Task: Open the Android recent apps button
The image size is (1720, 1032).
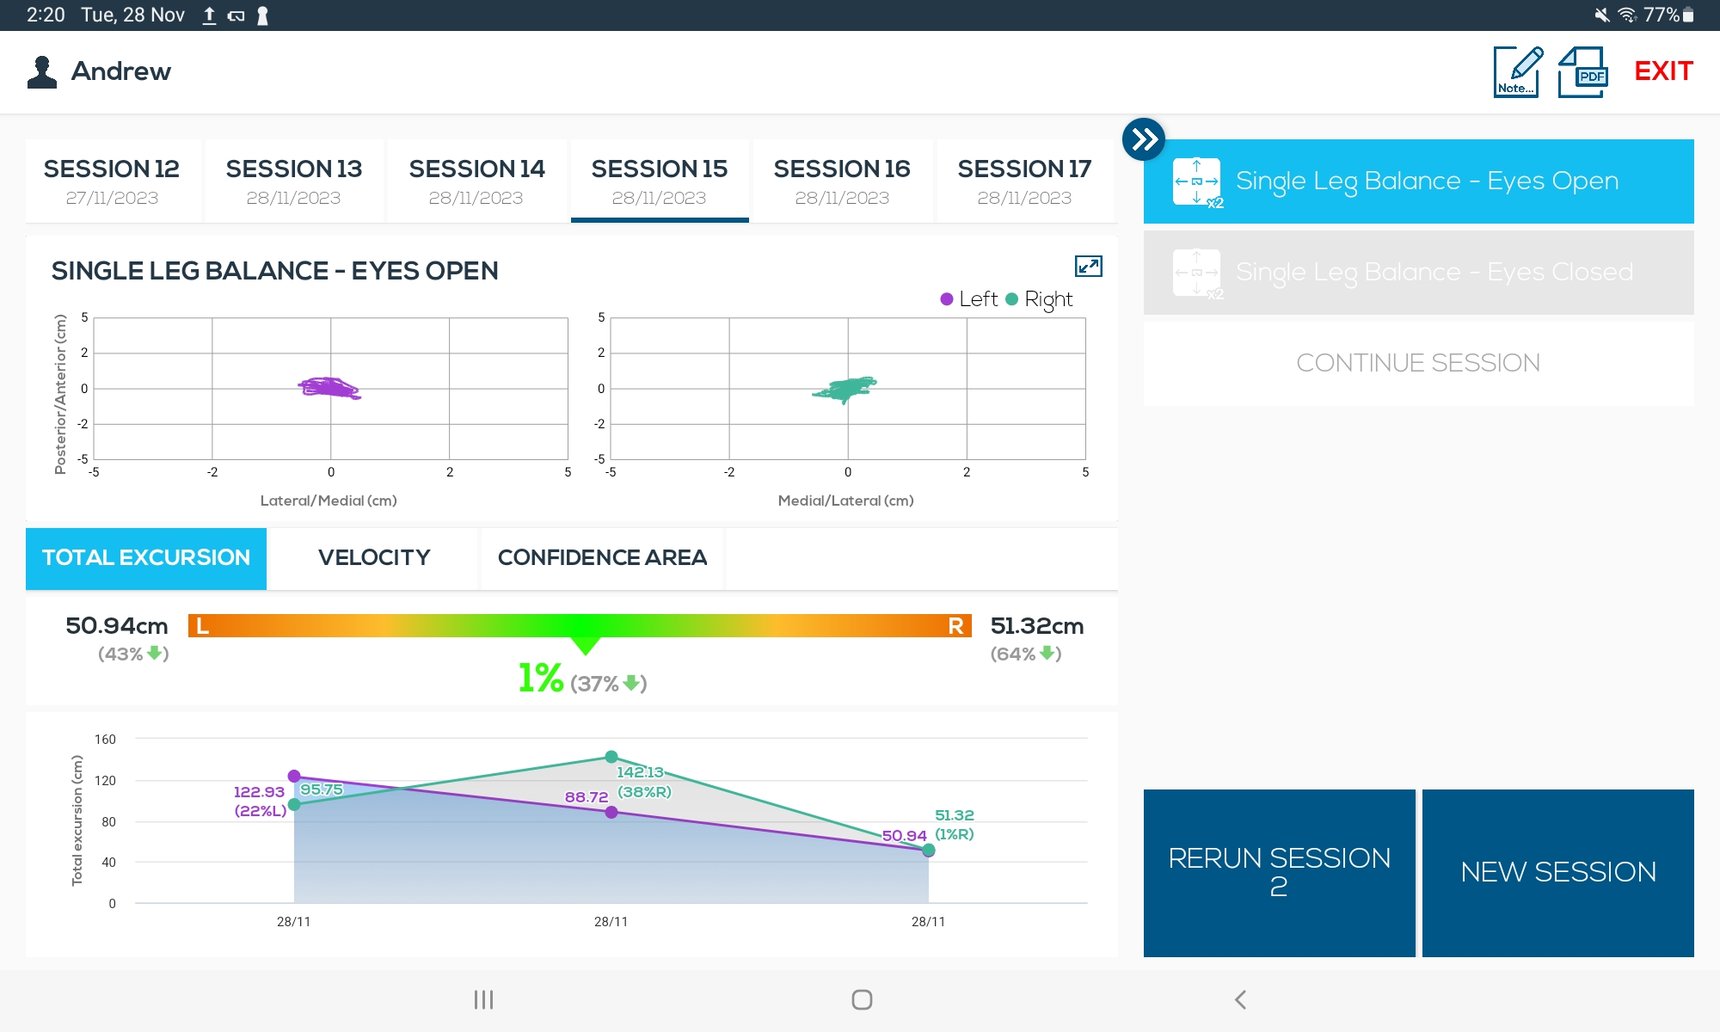Action: (484, 999)
